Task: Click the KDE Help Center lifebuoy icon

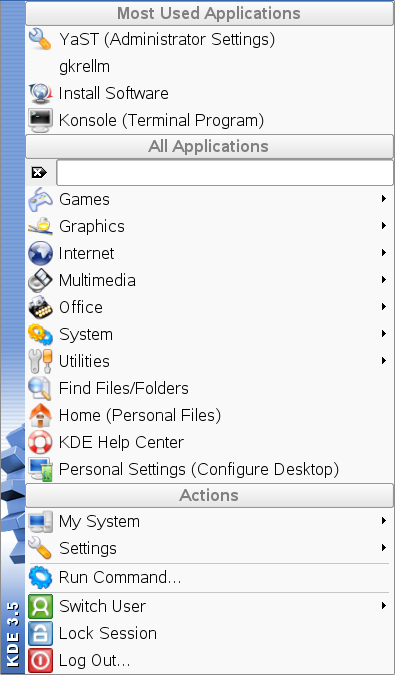Action: point(40,442)
